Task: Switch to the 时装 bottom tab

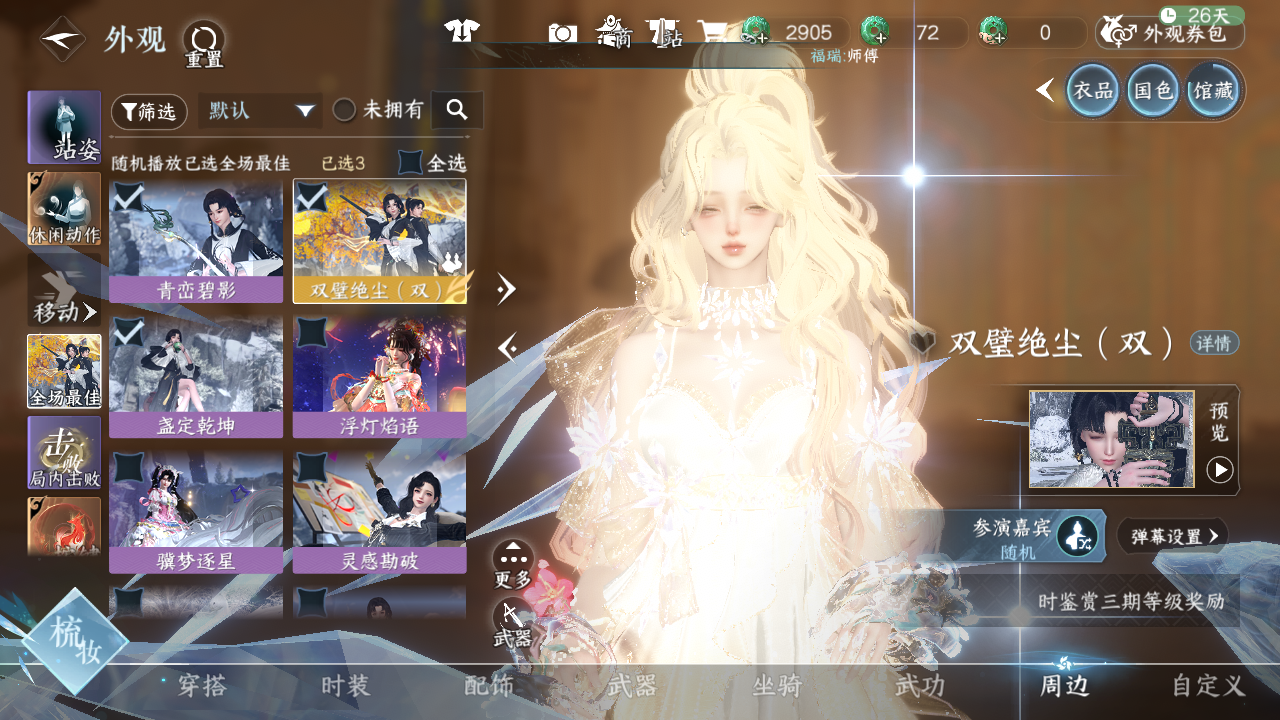Action: 345,686
